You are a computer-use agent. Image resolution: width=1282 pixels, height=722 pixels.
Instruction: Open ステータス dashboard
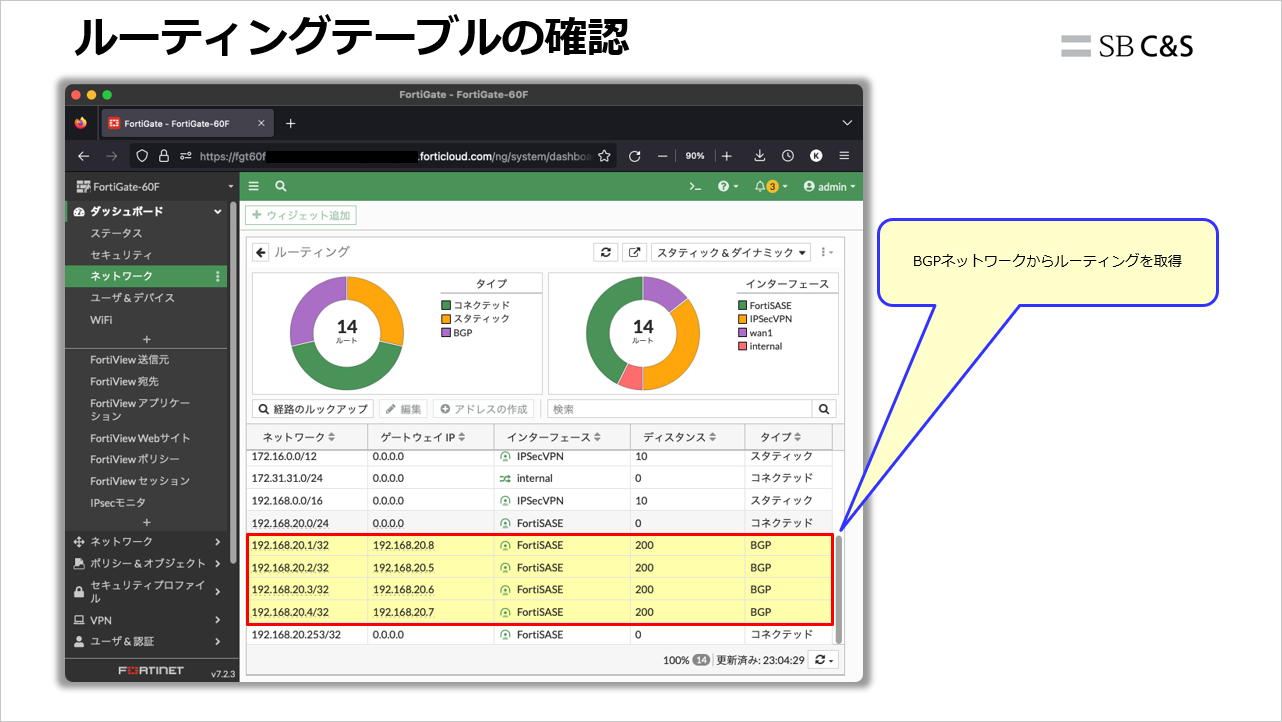(x=116, y=233)
